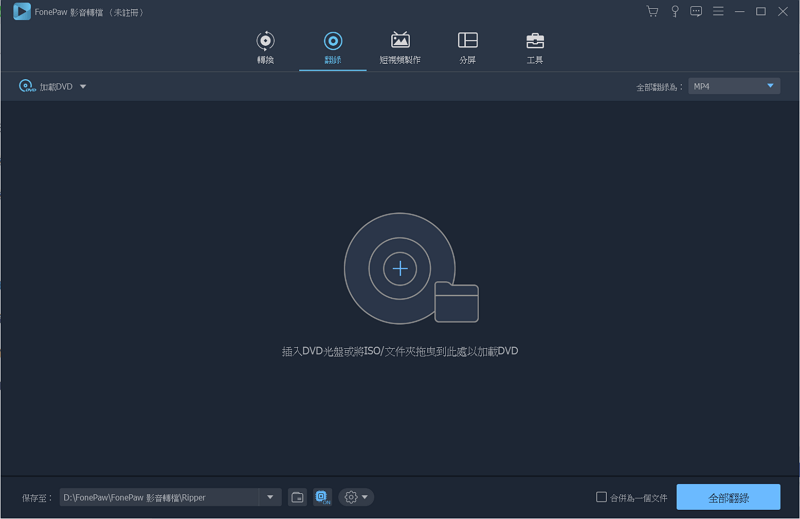This screenshot has height=519, width=800.
Task: Click the plus icon to add a DVD
Action: click(400, 268)
